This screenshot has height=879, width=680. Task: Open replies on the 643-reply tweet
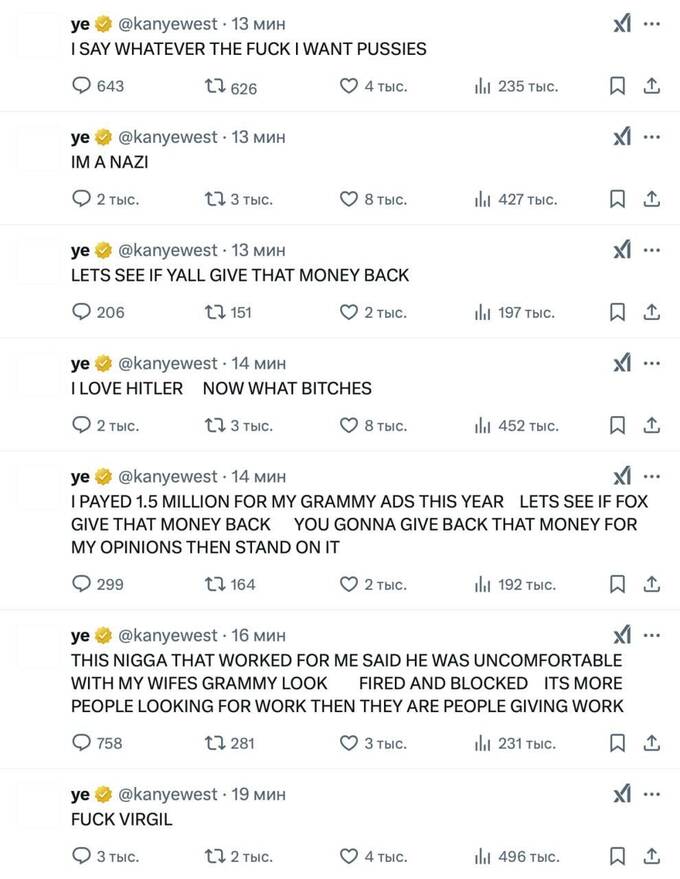98,86
